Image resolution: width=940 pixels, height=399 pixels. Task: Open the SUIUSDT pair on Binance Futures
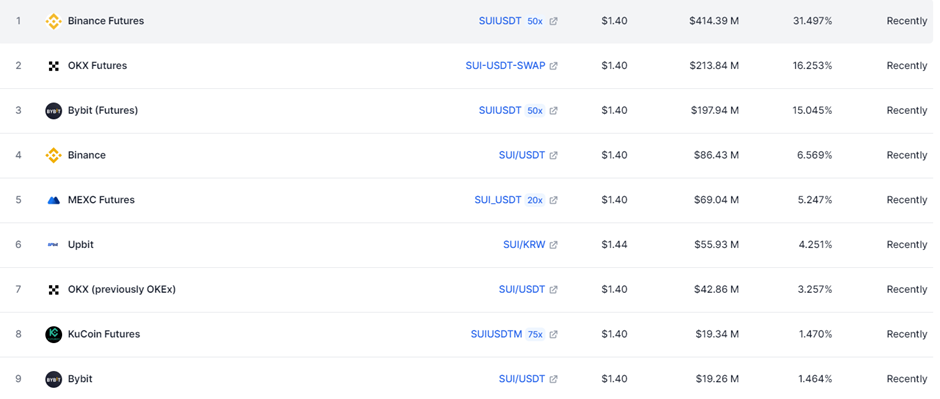500,21
